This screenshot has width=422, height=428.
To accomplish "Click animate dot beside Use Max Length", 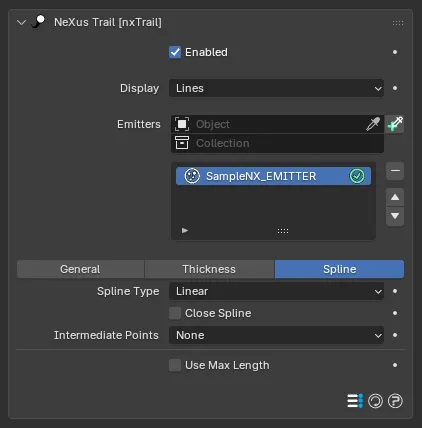I will pyautogui.click(x=395, y=365).
